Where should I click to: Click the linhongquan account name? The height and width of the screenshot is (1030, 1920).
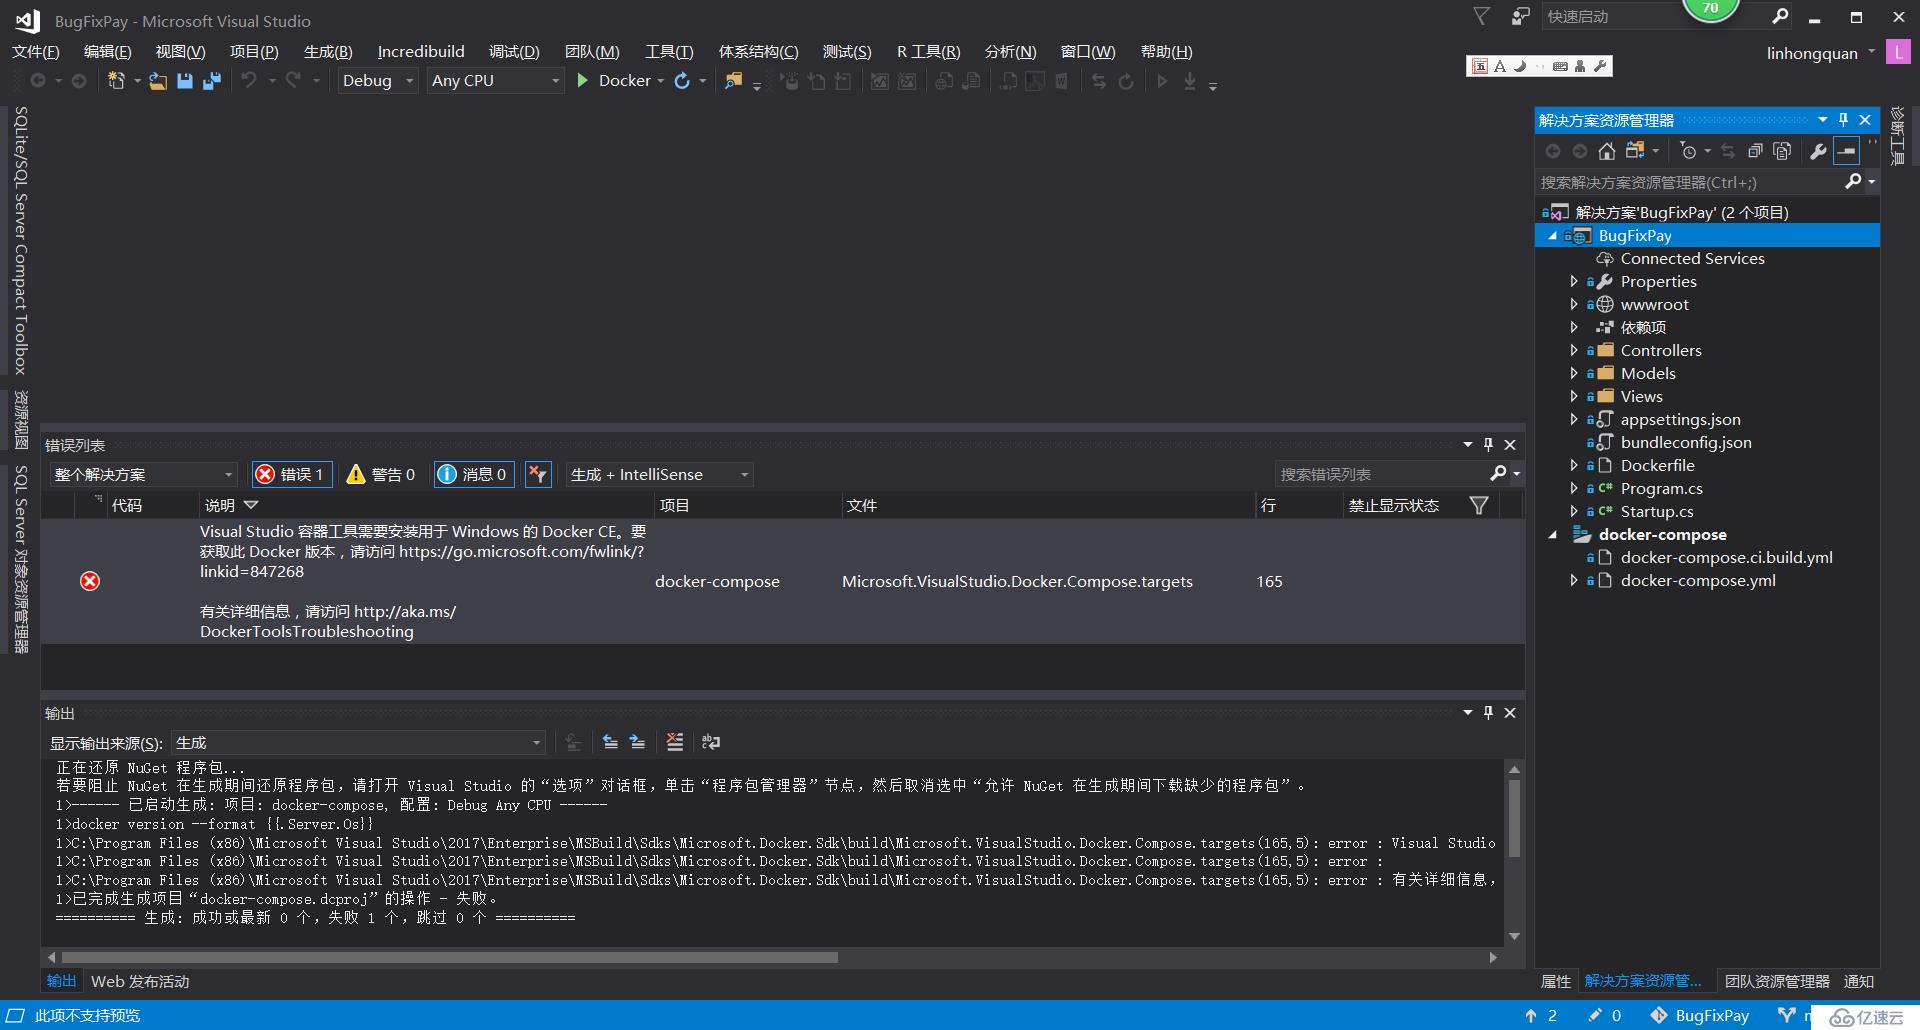(1811, 53)
